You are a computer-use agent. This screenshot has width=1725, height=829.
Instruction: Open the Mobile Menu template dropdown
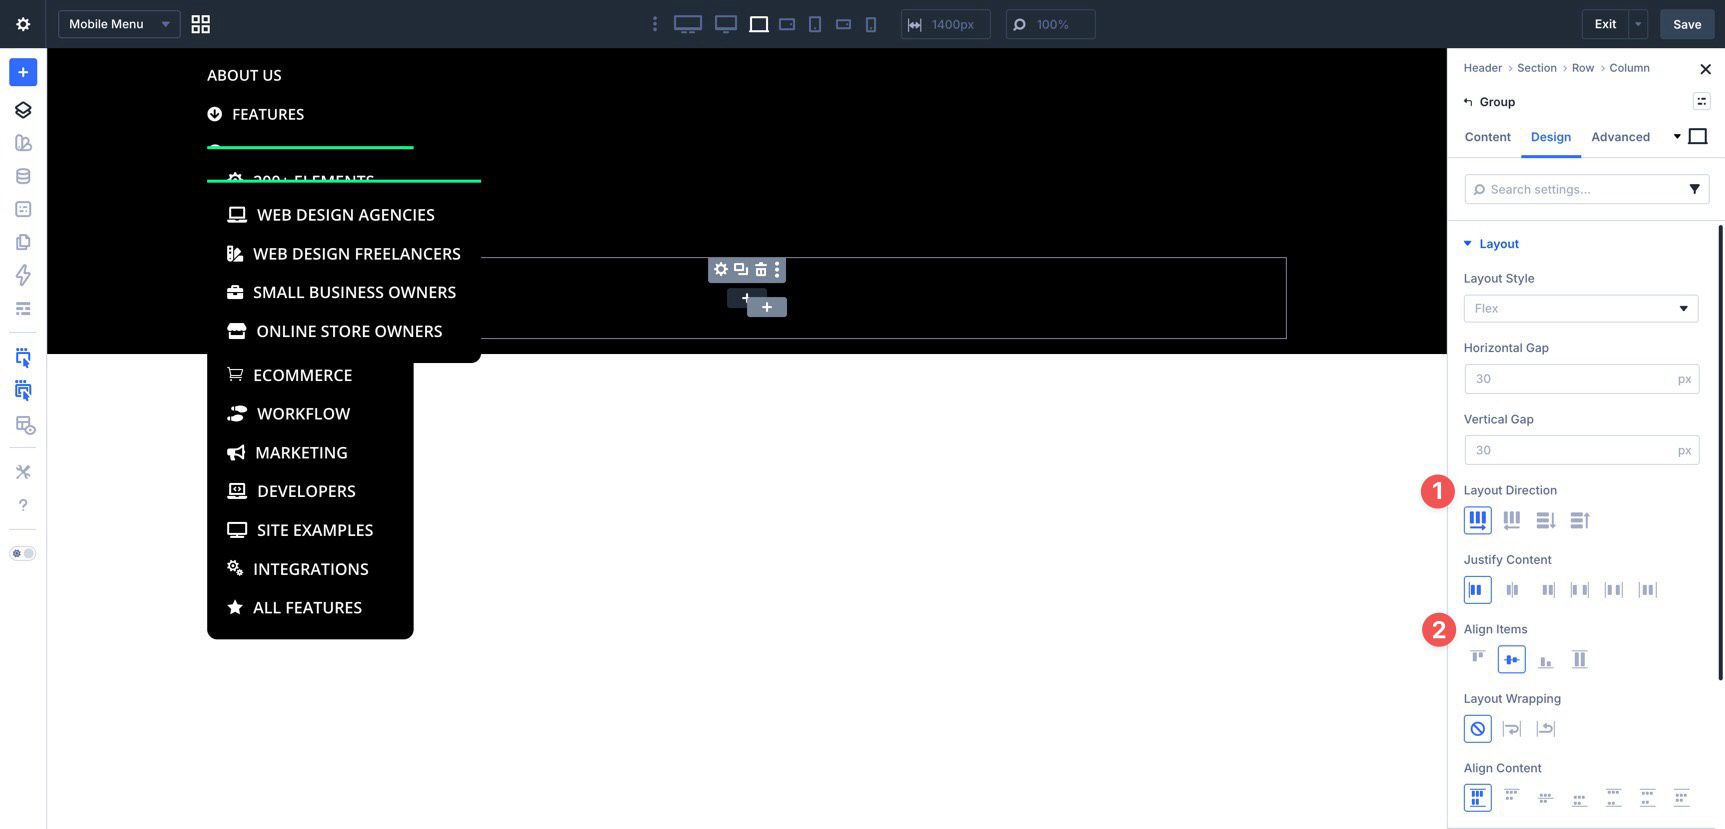[x=119, y=24]
